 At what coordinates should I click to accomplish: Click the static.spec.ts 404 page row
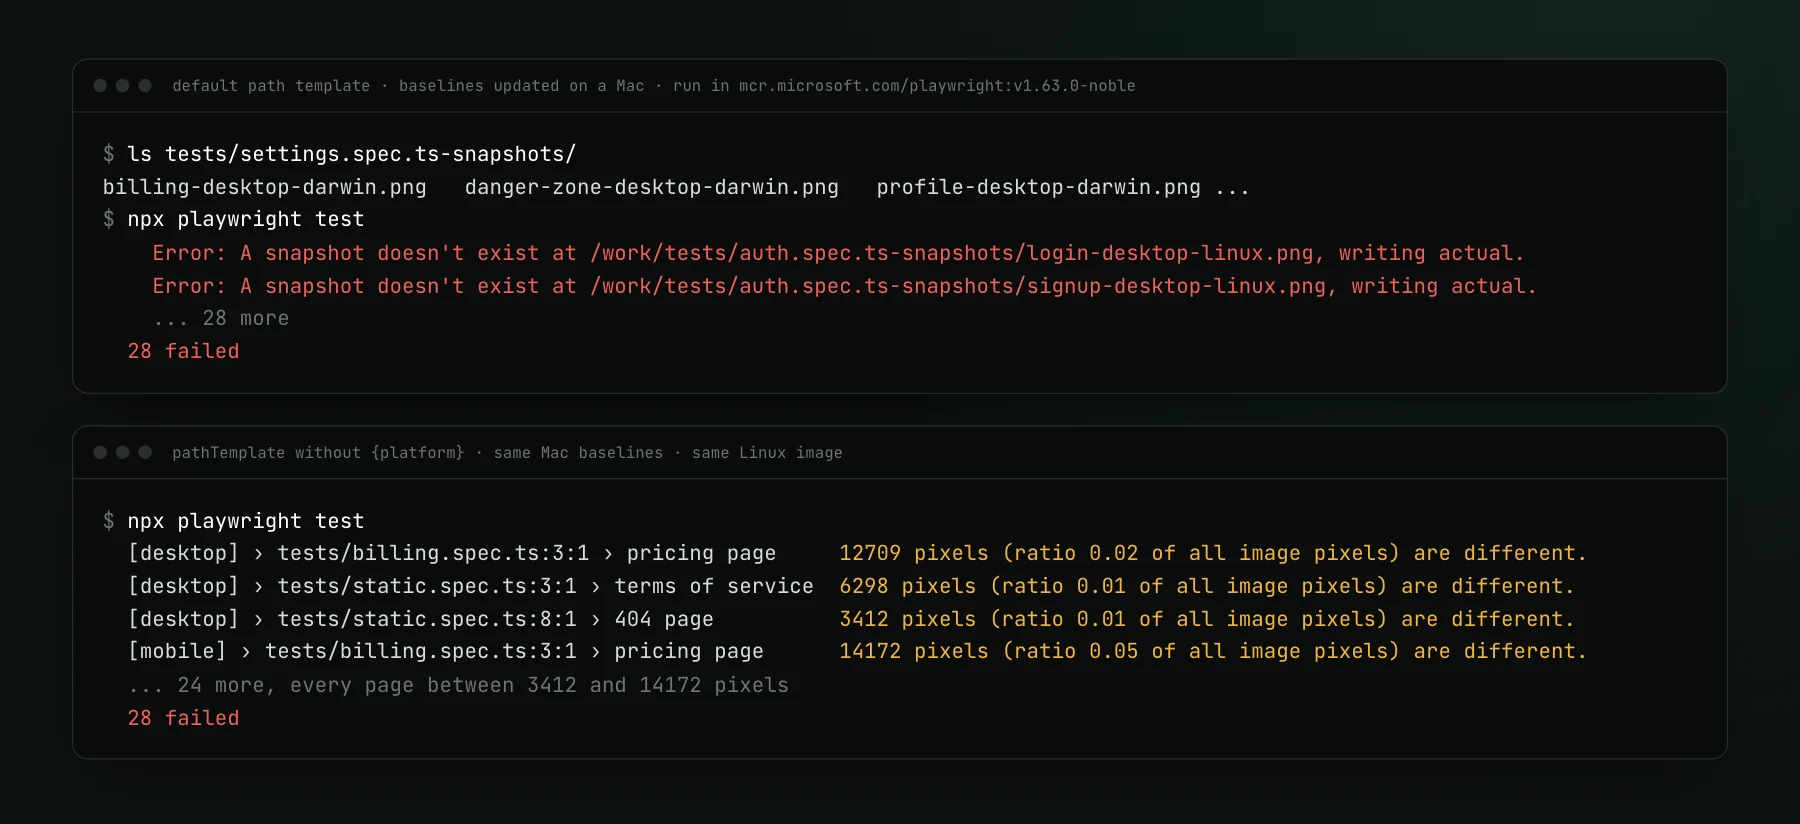(x=851, y=619)
